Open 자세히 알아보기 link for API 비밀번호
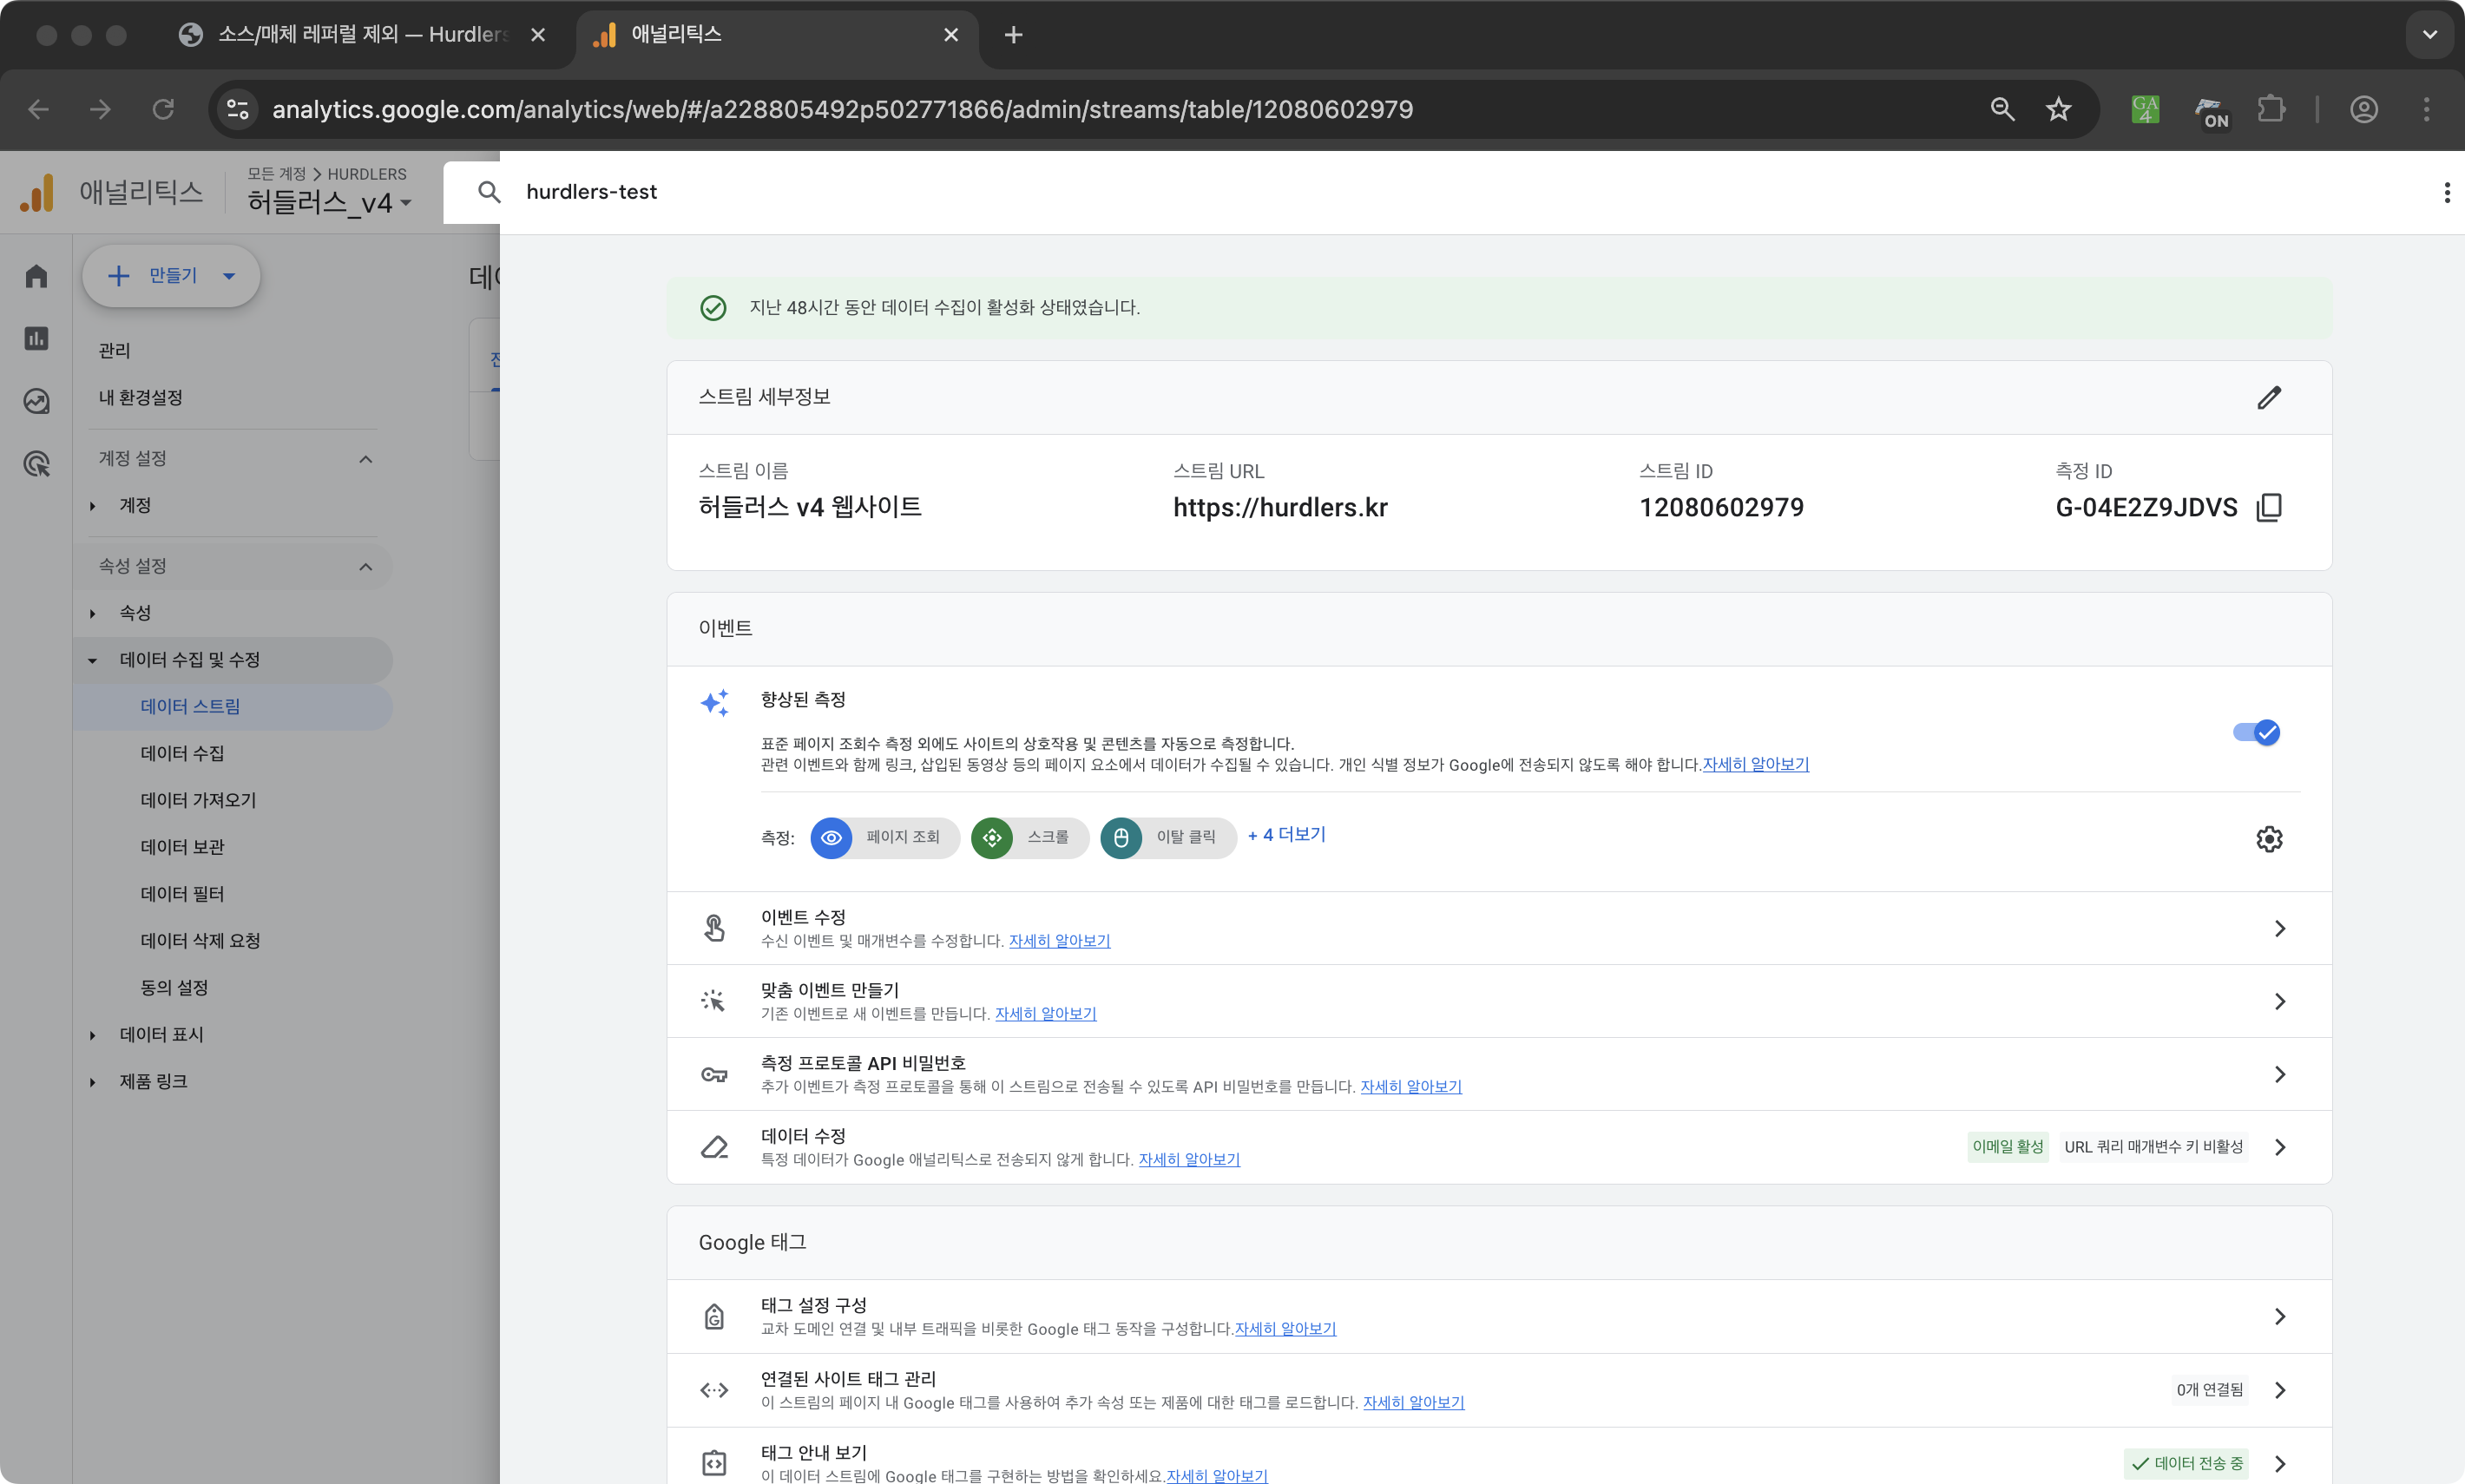Image resolution: width=2465 pixels, height=1484 pixels. (1410, 1087)
